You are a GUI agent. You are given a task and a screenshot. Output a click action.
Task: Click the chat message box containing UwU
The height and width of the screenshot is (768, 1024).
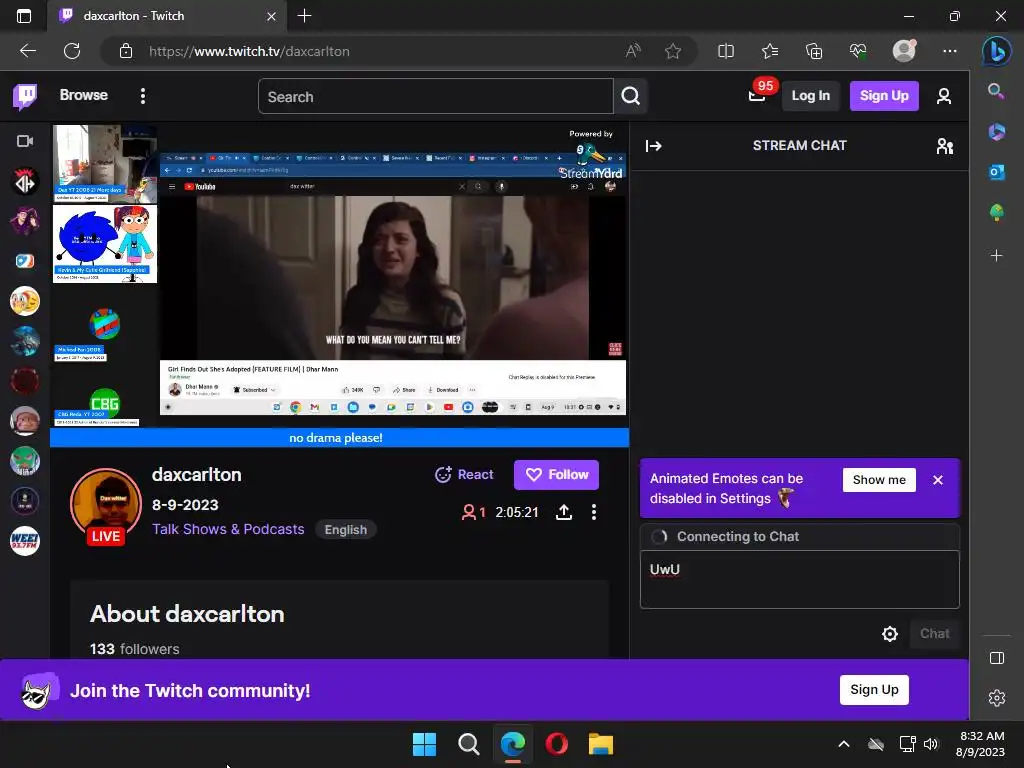click(799, 579)
